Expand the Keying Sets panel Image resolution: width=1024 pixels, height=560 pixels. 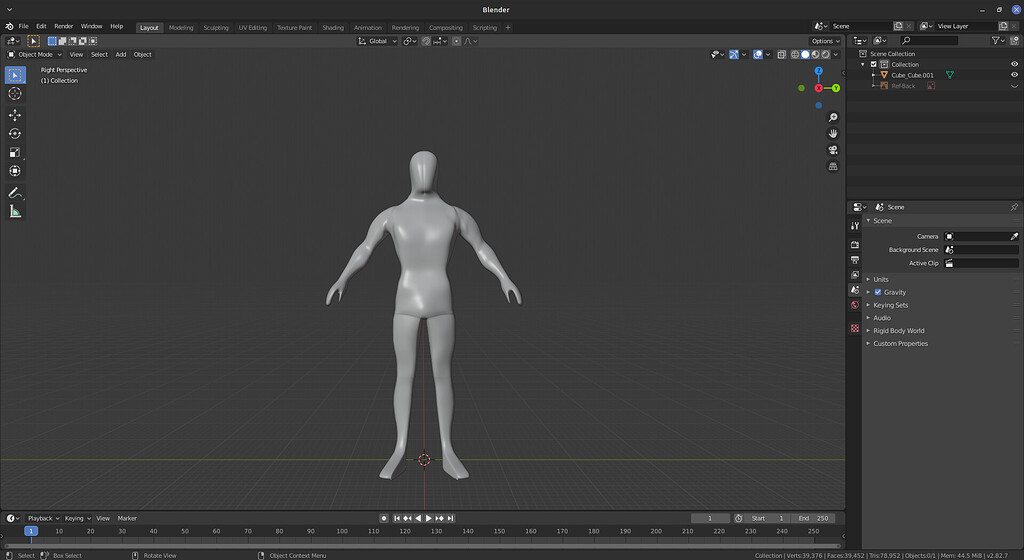click(890, 305)
